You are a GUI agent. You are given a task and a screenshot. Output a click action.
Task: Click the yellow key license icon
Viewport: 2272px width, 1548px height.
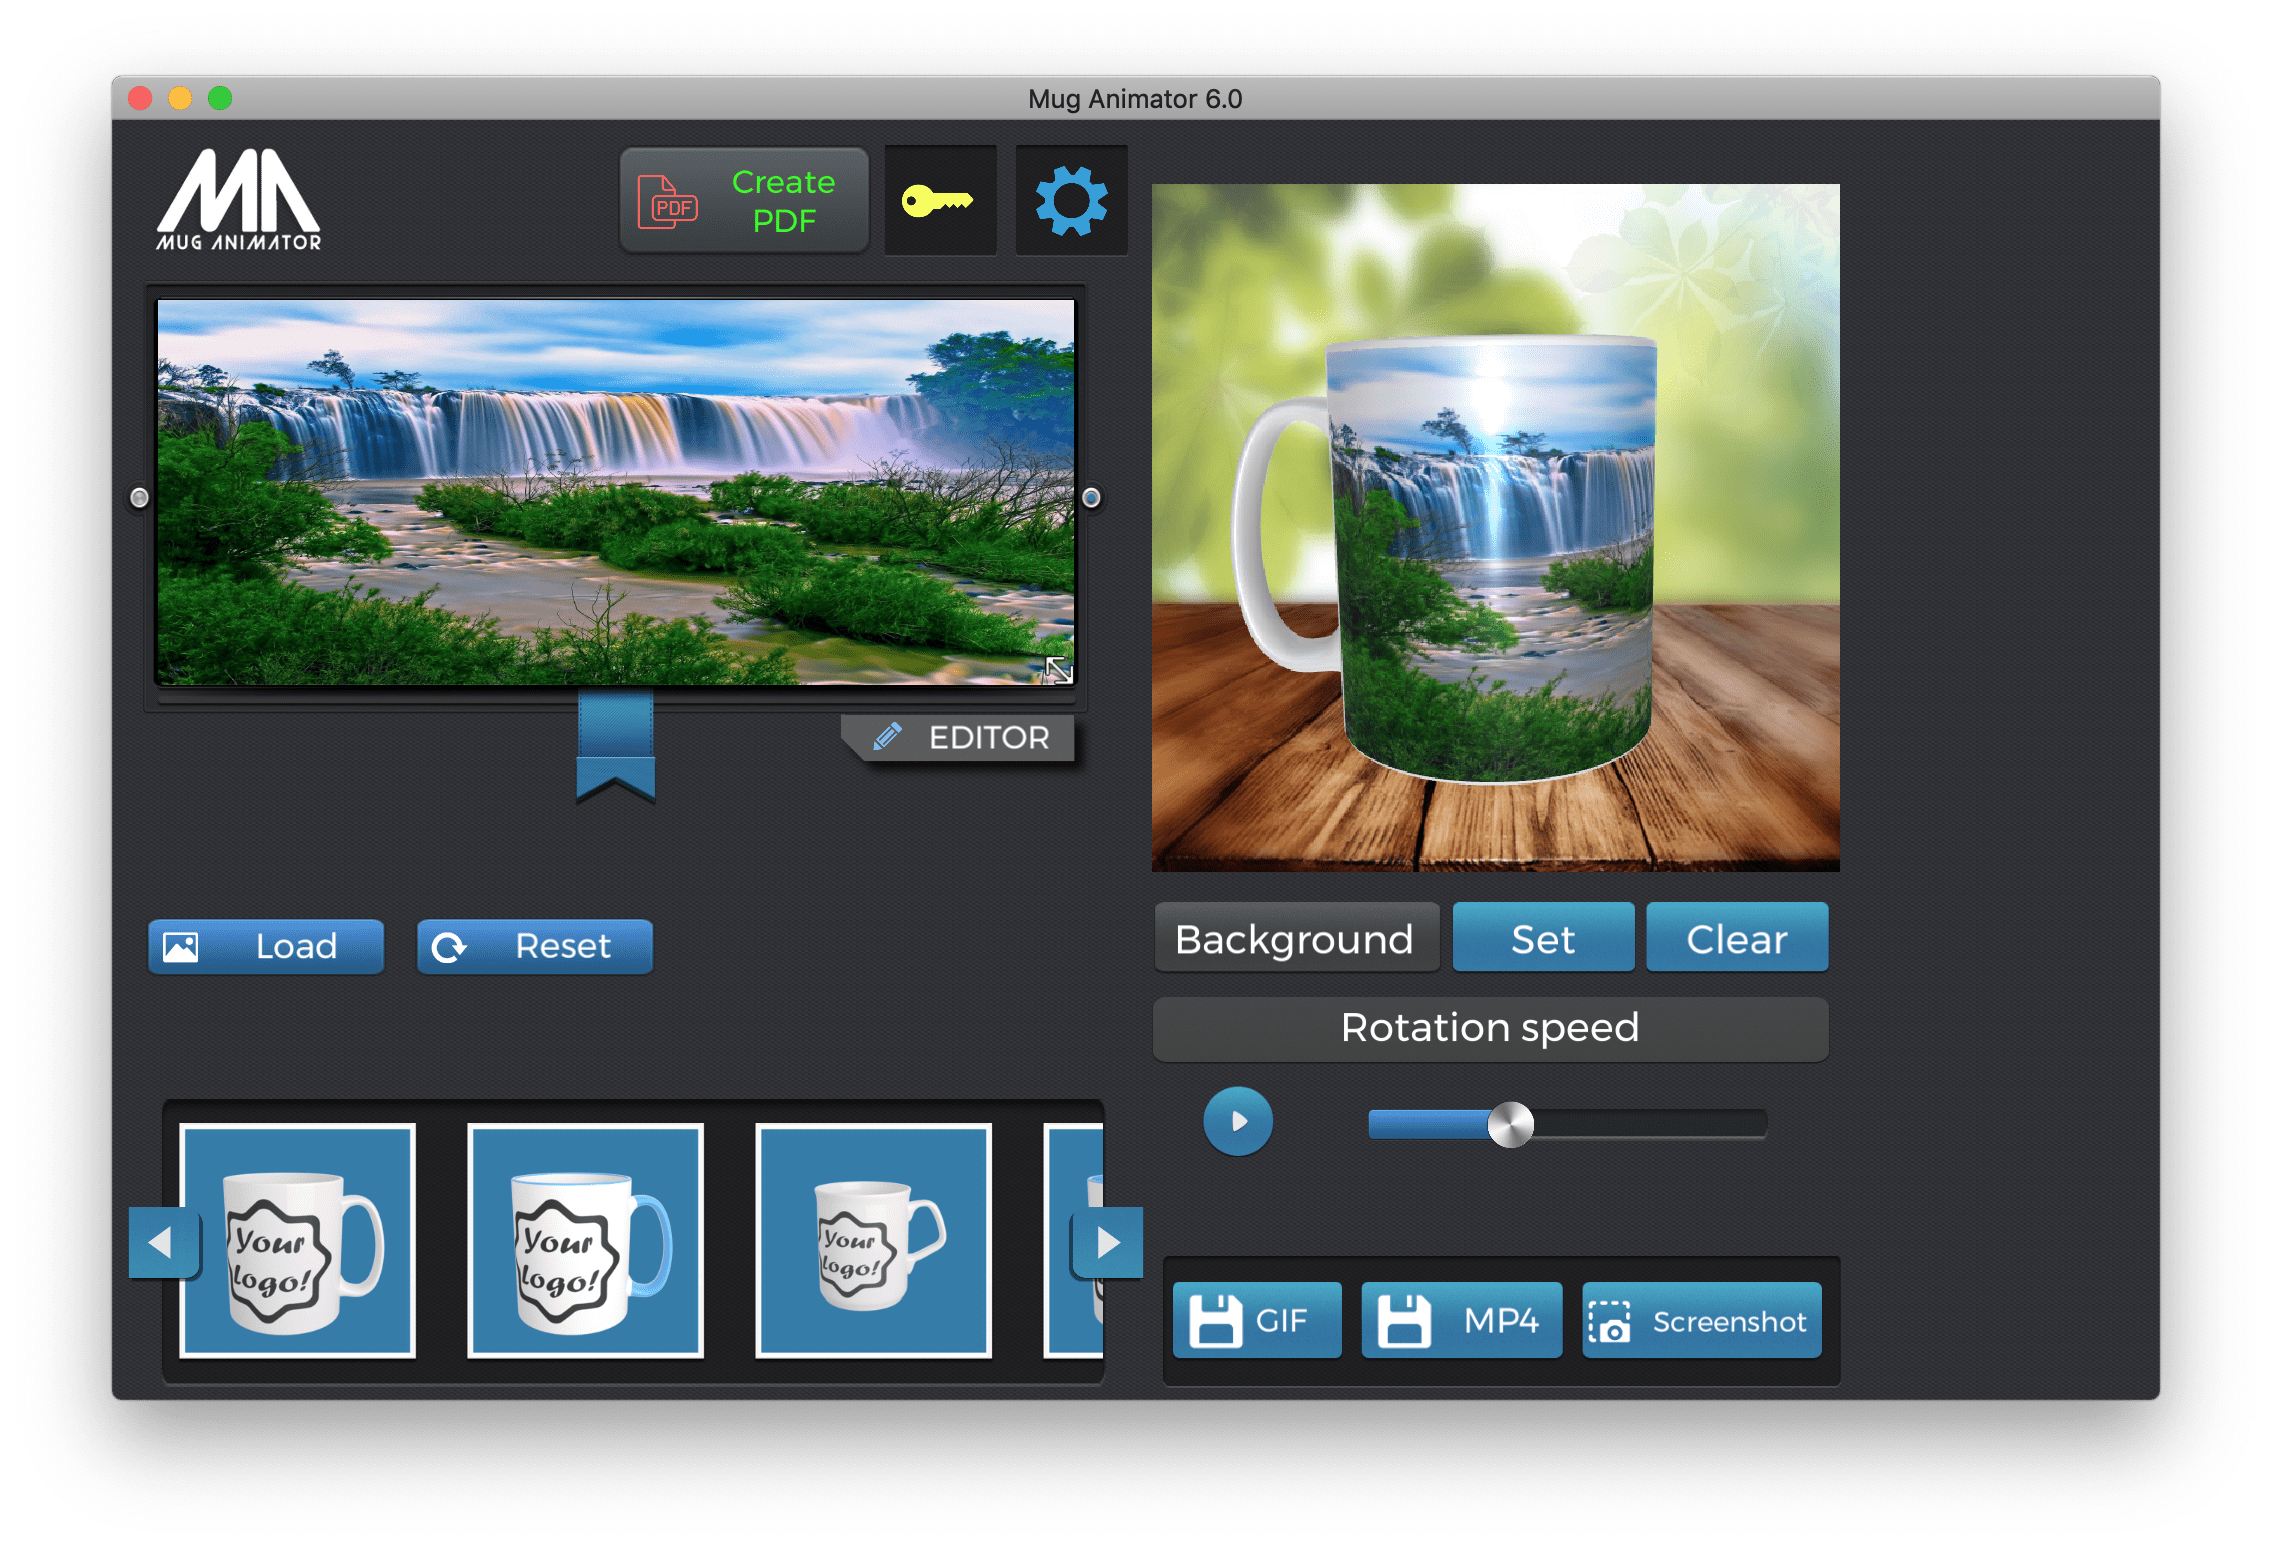[x=939, y=200]
